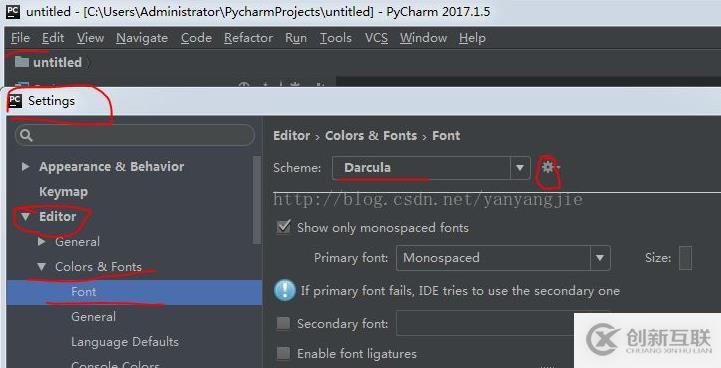The height and width of the screenshot is (368, 721).
Task: Click the blue info exclamation icon
Action: click(285, 290)
